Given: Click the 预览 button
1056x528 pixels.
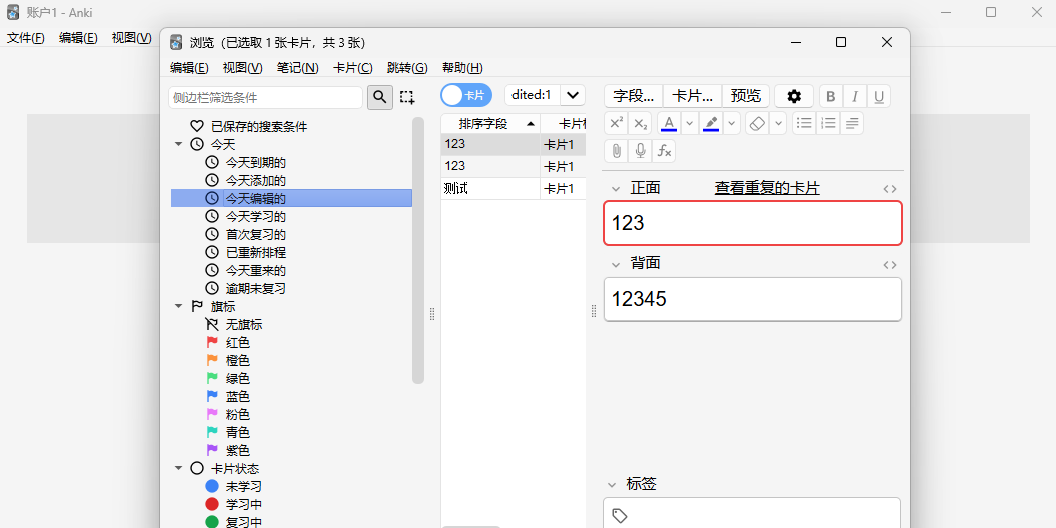Looking at the screenshot, I should [x=746, y=96].
